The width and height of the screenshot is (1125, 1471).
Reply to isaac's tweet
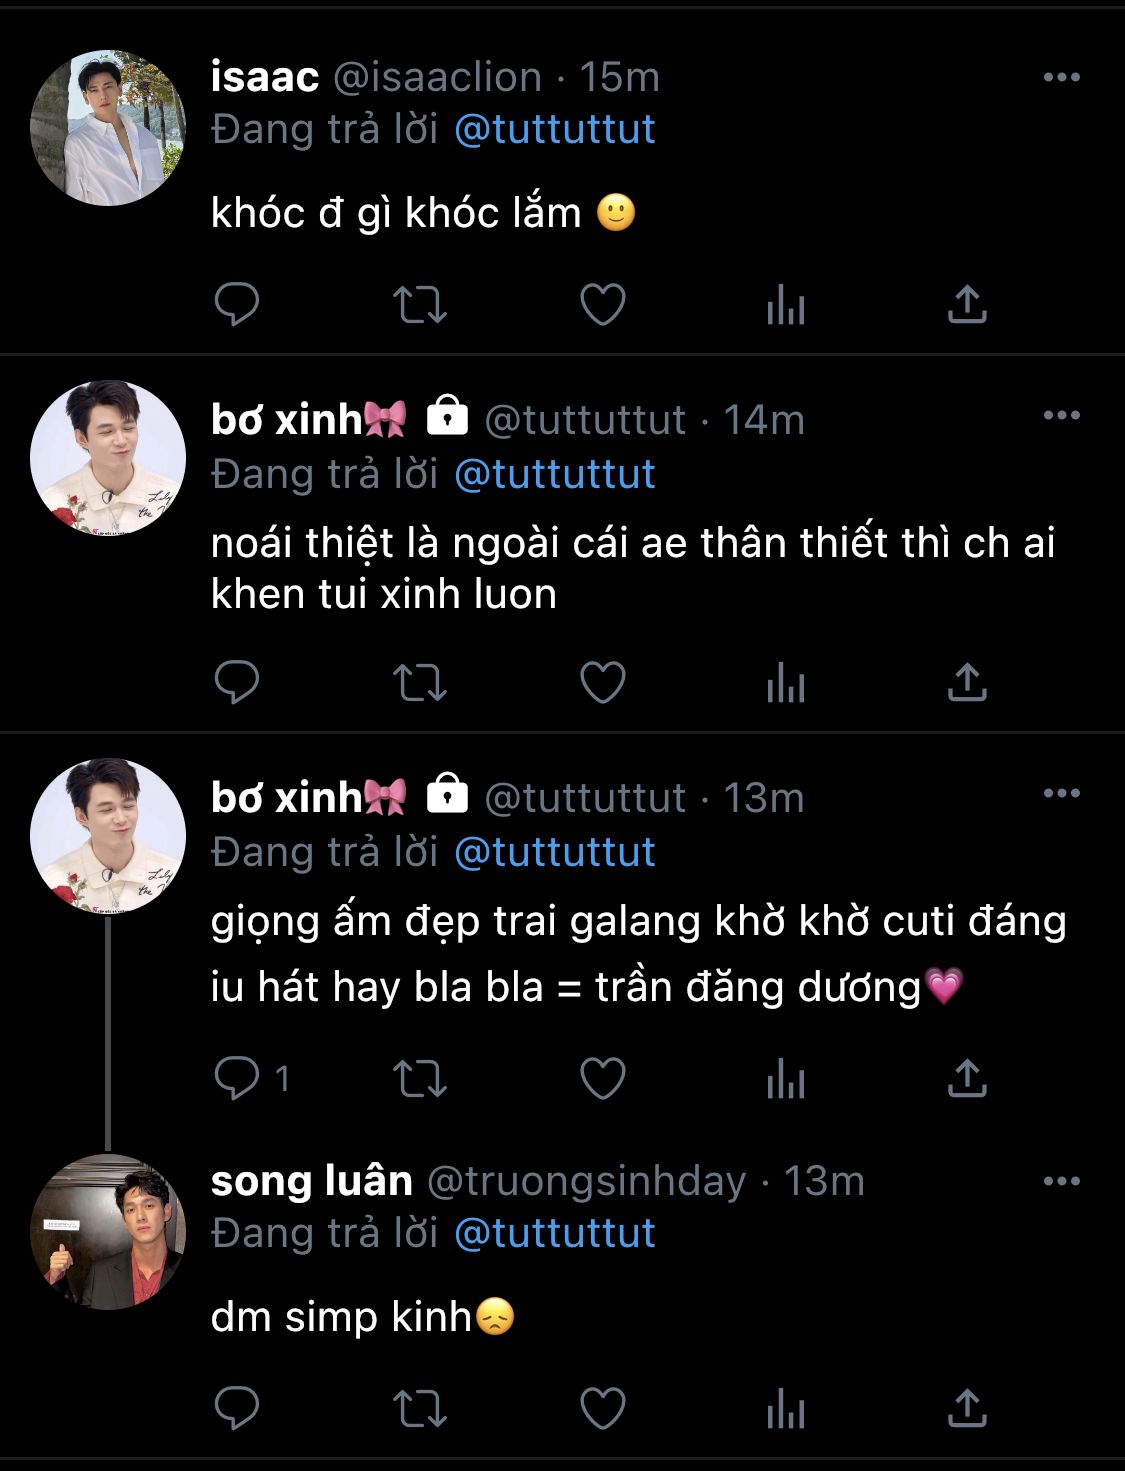(237, 305)
